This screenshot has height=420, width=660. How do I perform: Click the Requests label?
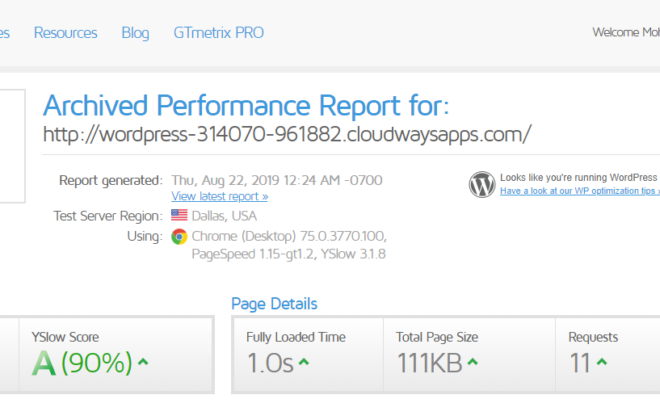(x=593, y=337)
